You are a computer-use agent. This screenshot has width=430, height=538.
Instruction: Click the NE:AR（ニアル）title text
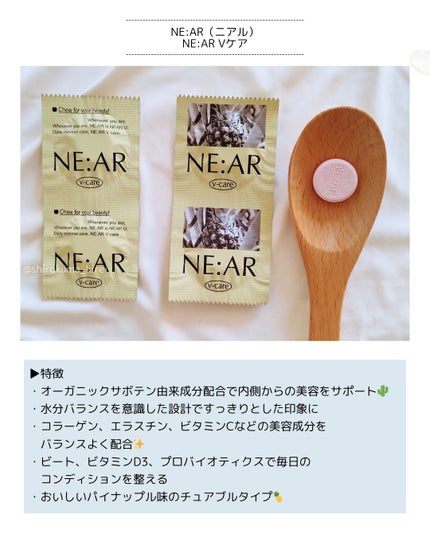[214, 32]
